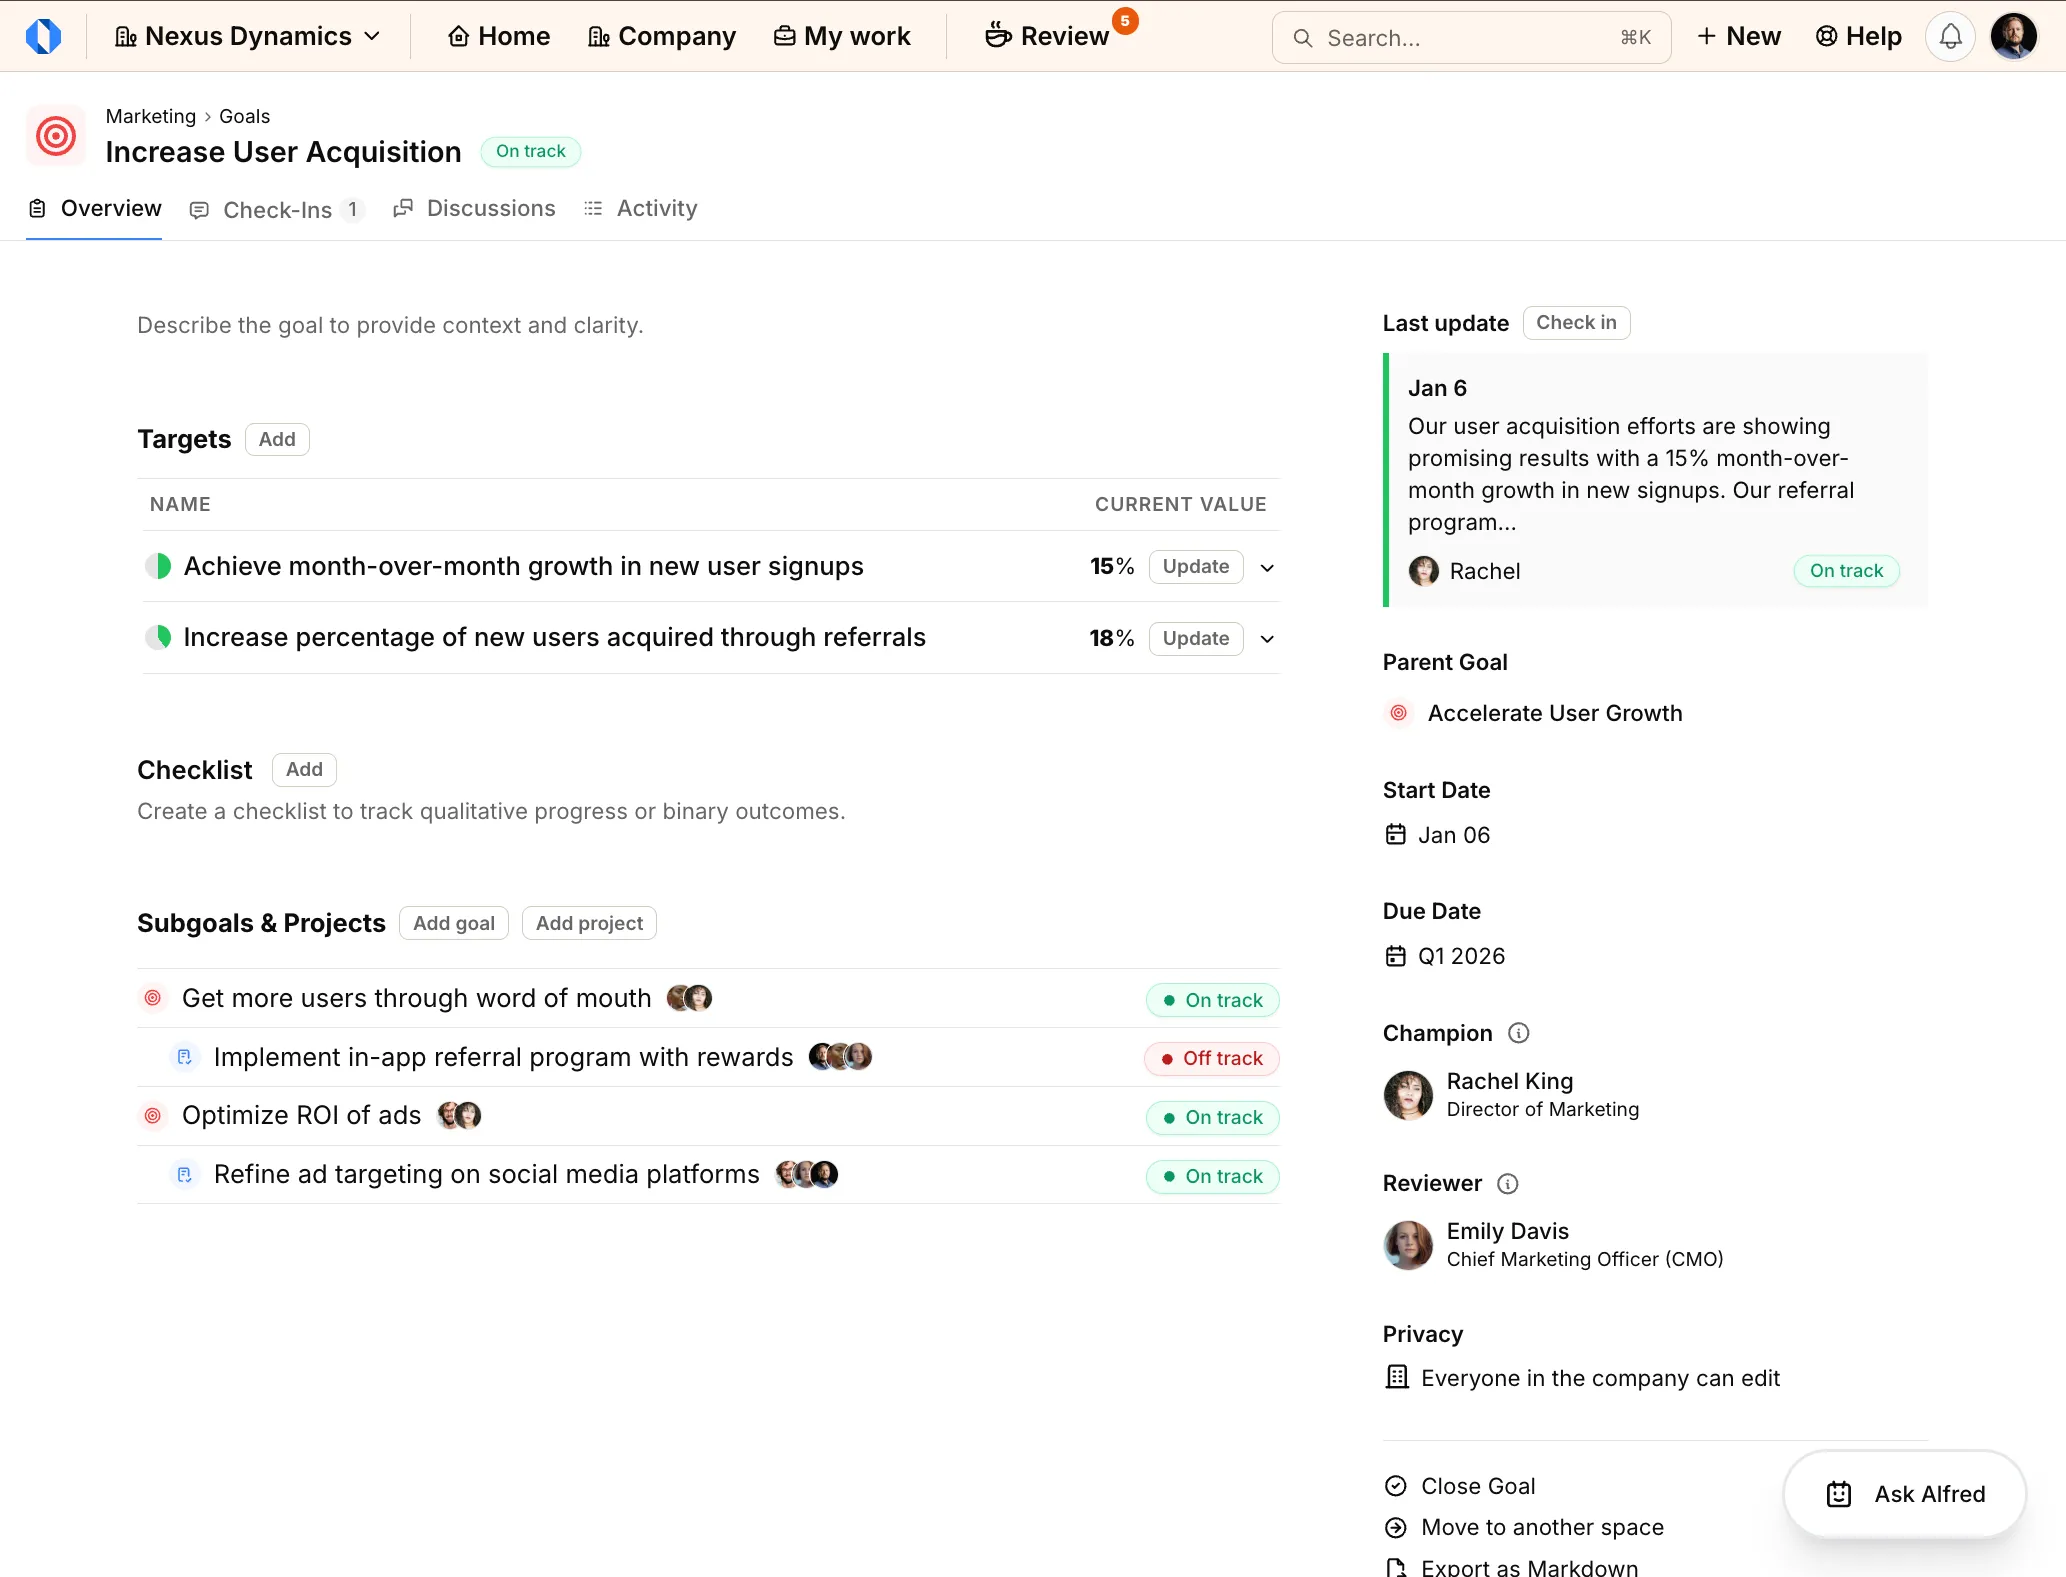The image size is (2066, 1577).
Task: Update the 15% signups target value
Action: pyautogui.click(x=1195, y=566)
